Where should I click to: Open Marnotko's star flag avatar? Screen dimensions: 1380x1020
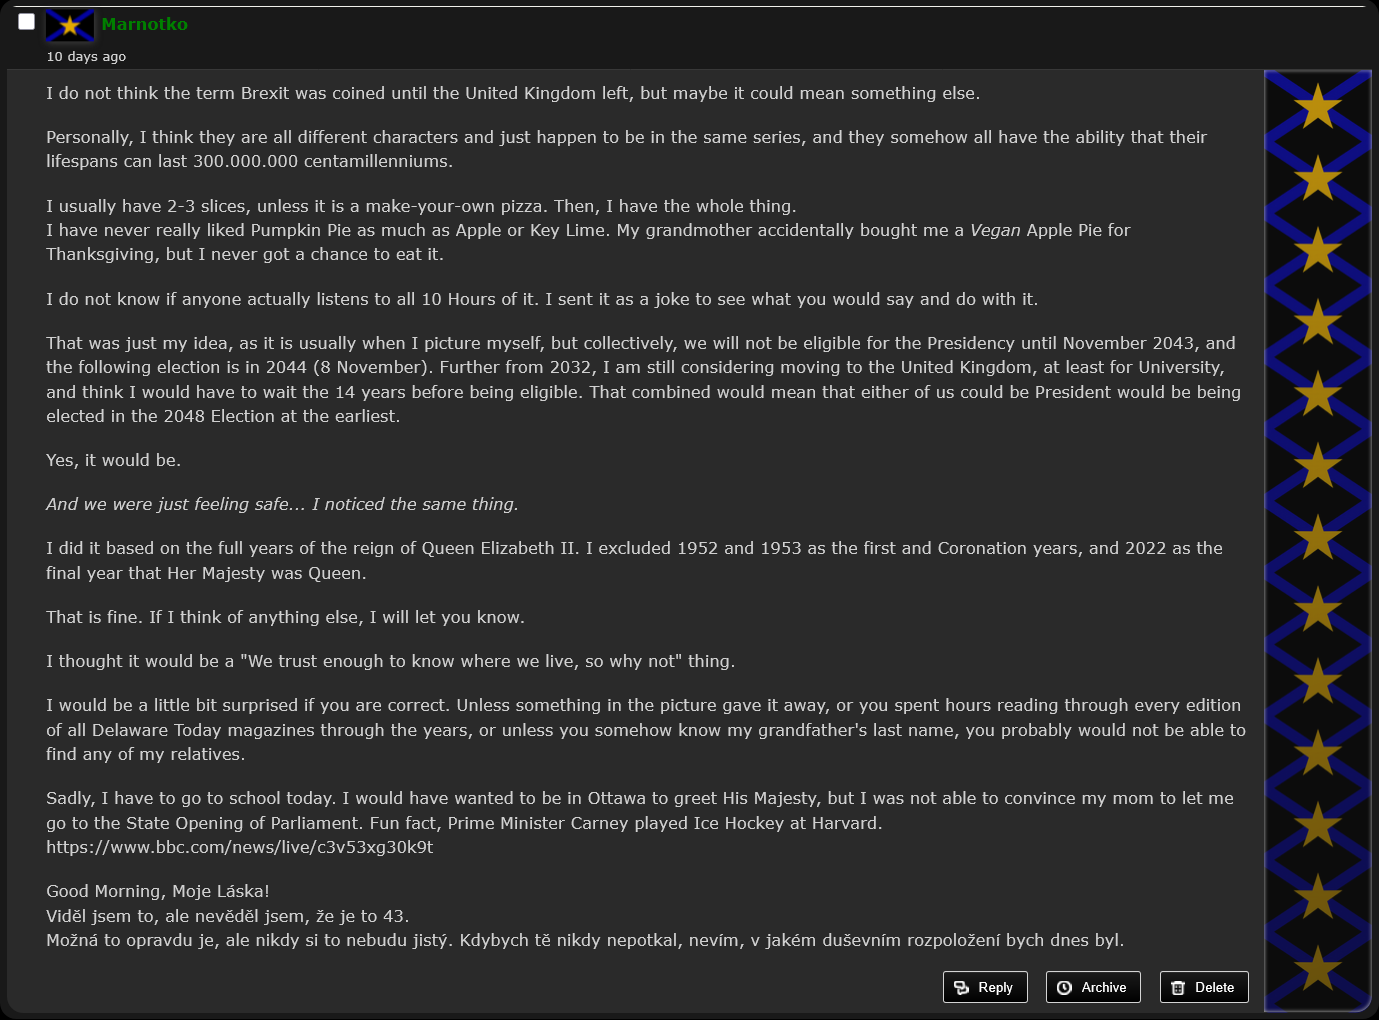(70, 25)
